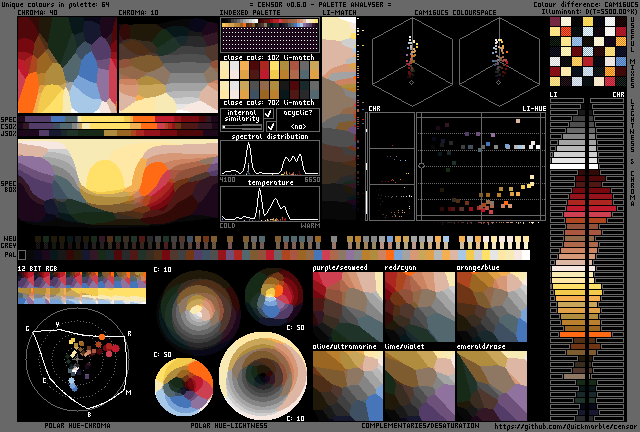Click the indexed palette dotted grid
The image size is (640, 432).
click(270, 39)
